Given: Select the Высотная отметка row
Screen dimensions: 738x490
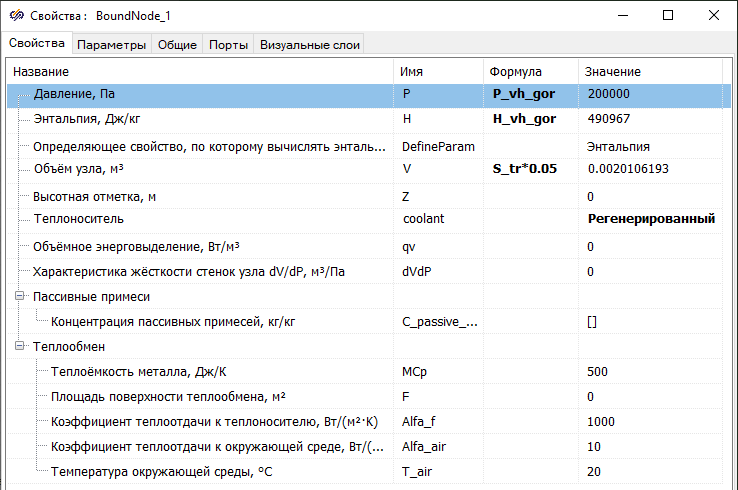Looking at the screenshot, I should pos(200,197).
